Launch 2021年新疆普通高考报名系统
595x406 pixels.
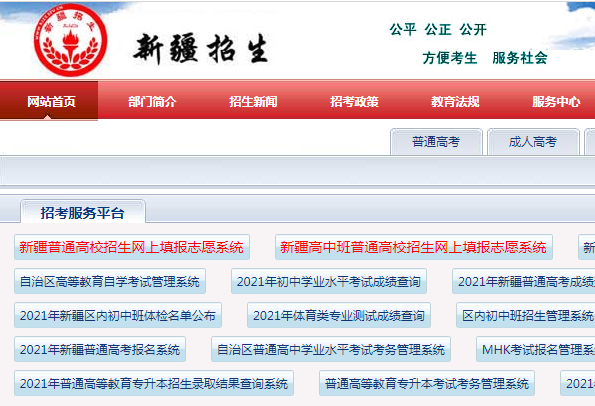click(x=100, y=349)
